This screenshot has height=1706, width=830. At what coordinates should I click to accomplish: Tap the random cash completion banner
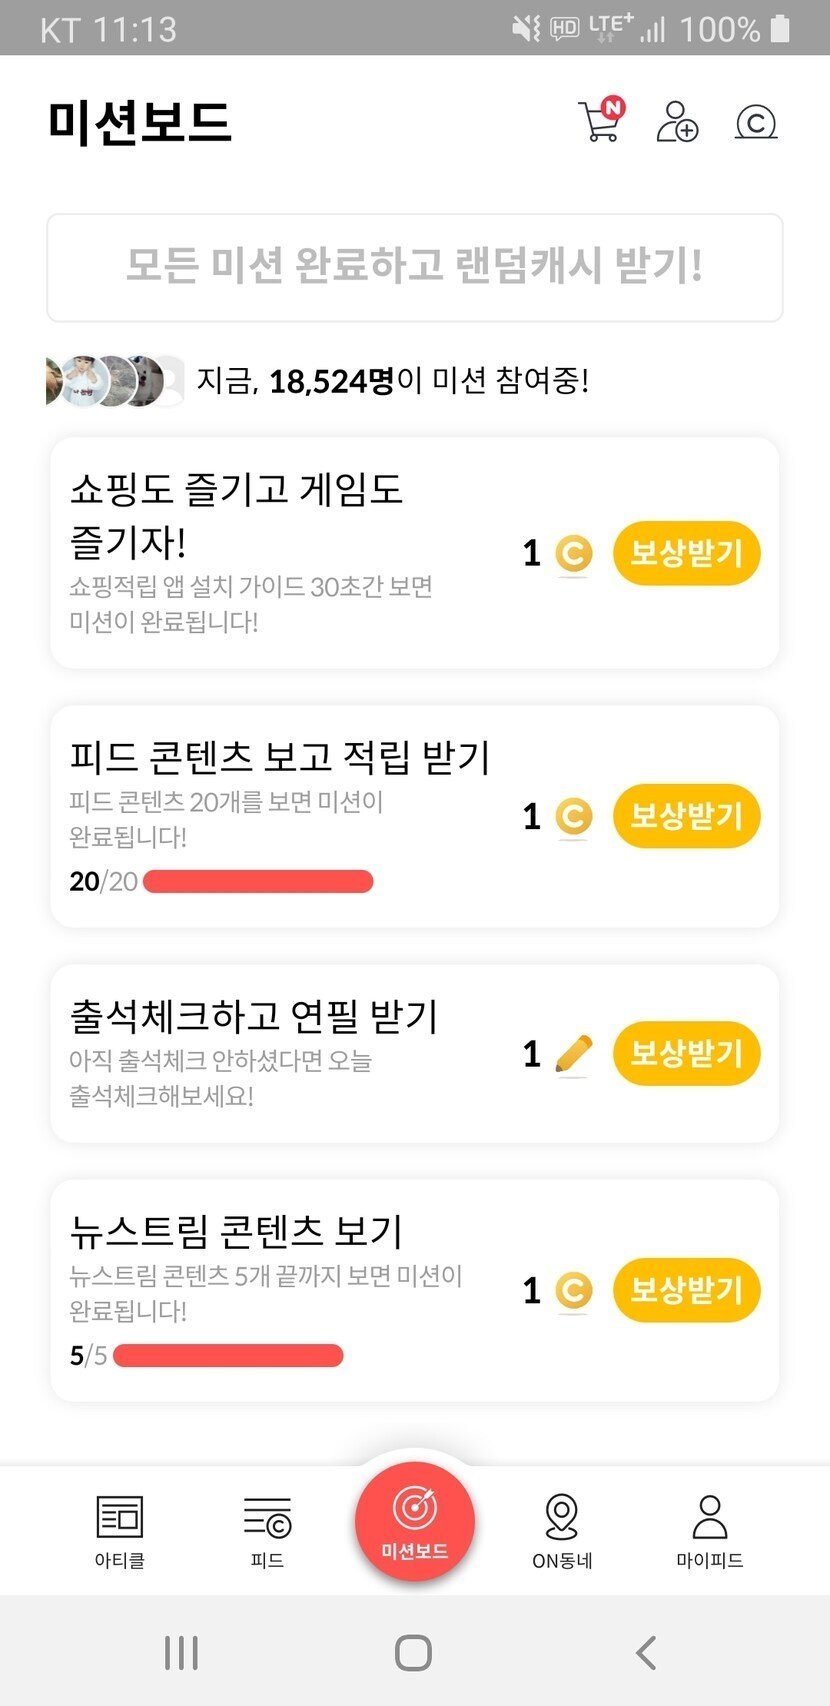click(414, 267)
